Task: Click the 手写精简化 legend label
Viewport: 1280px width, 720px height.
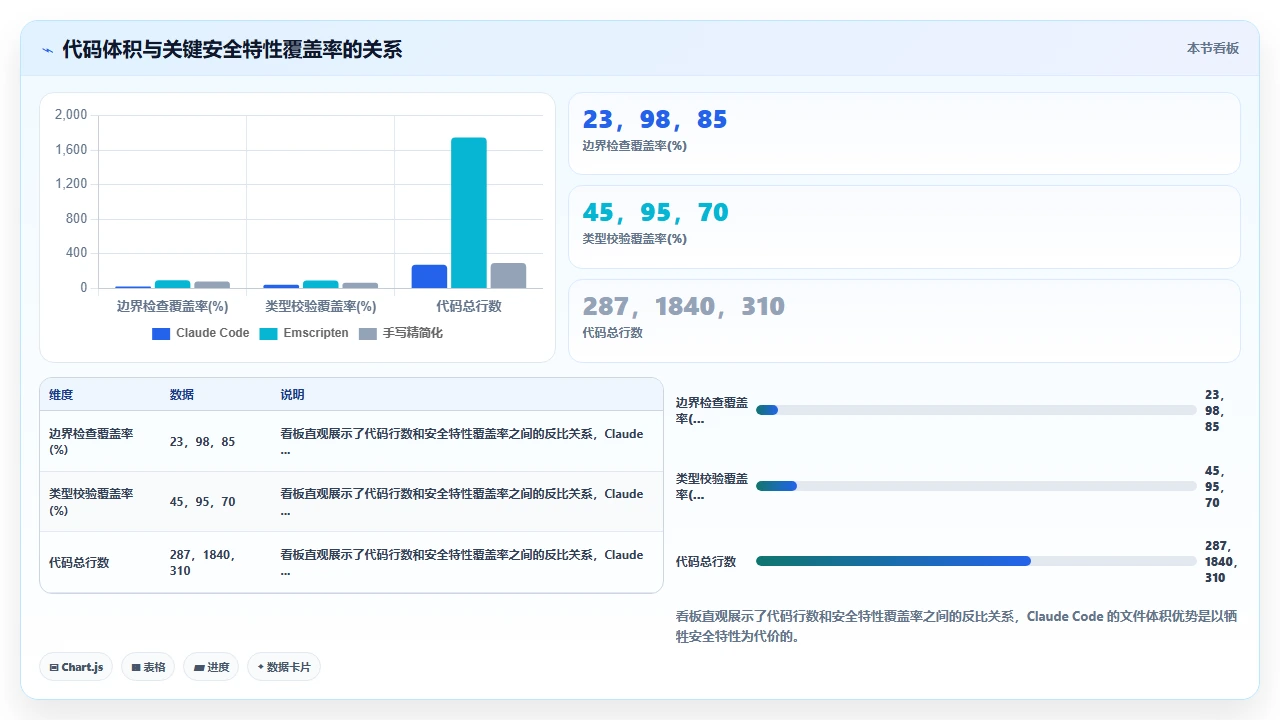Action: point(413,333)
